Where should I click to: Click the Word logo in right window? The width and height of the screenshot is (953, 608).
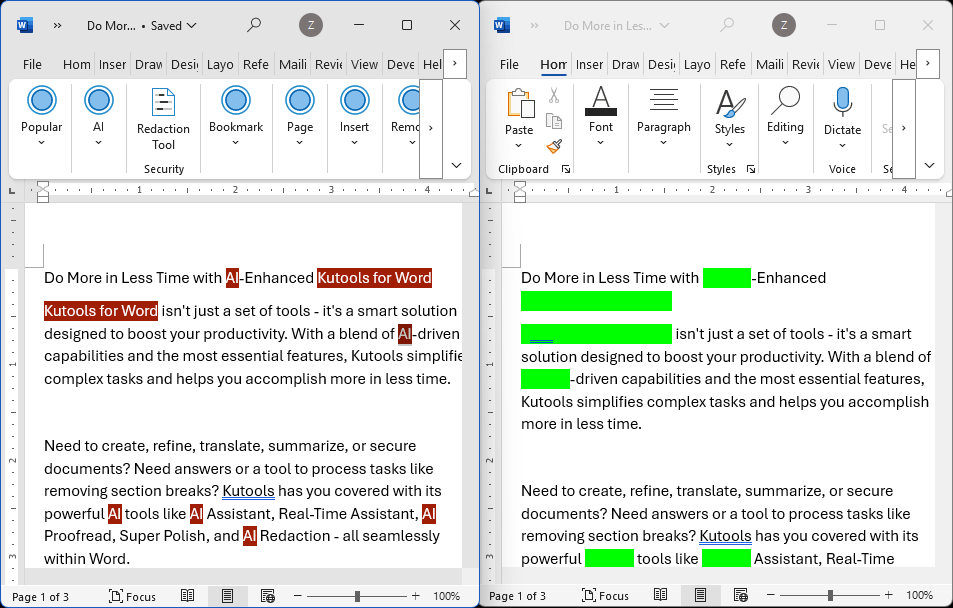(x=502, y=25)
